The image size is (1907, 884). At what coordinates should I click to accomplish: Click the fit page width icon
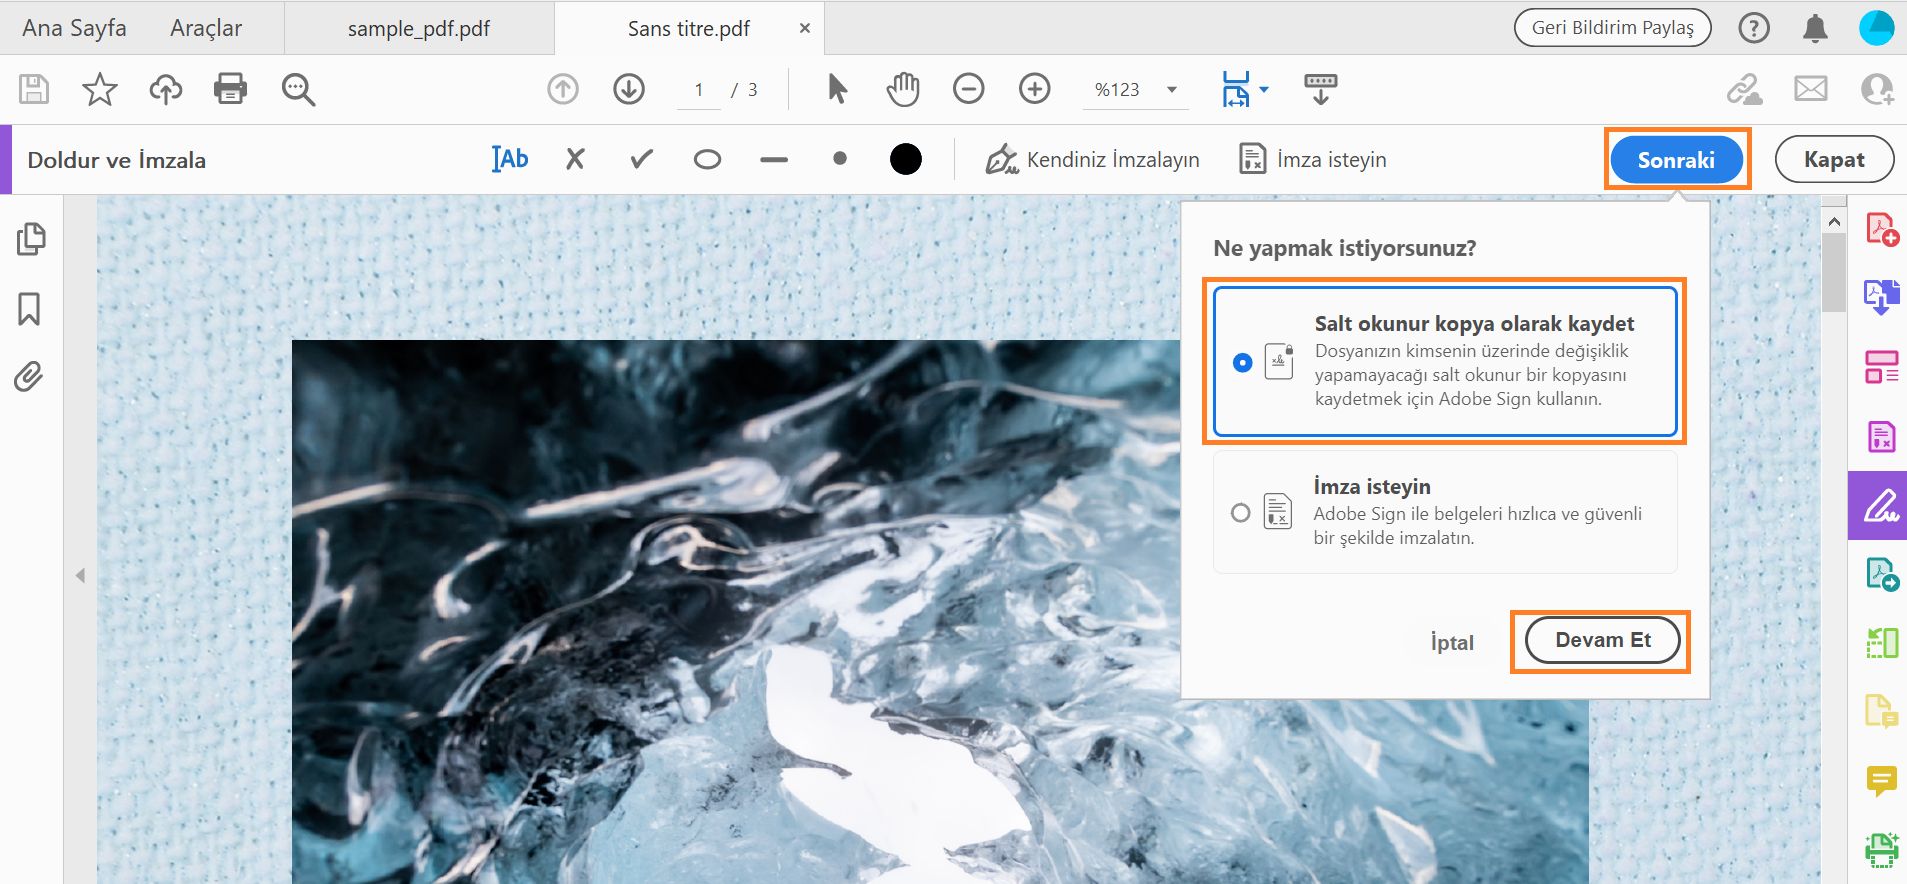pos(1236,90)
